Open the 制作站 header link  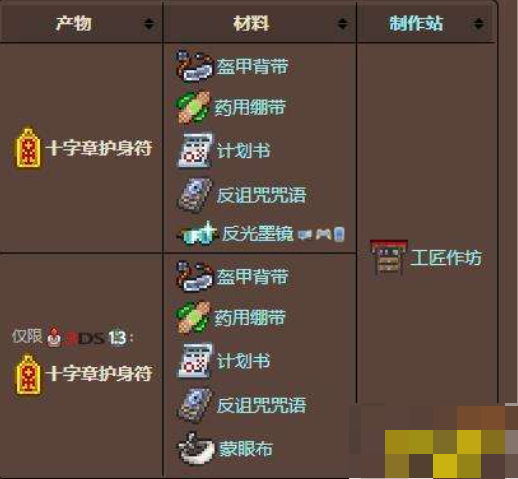(416, 24)
